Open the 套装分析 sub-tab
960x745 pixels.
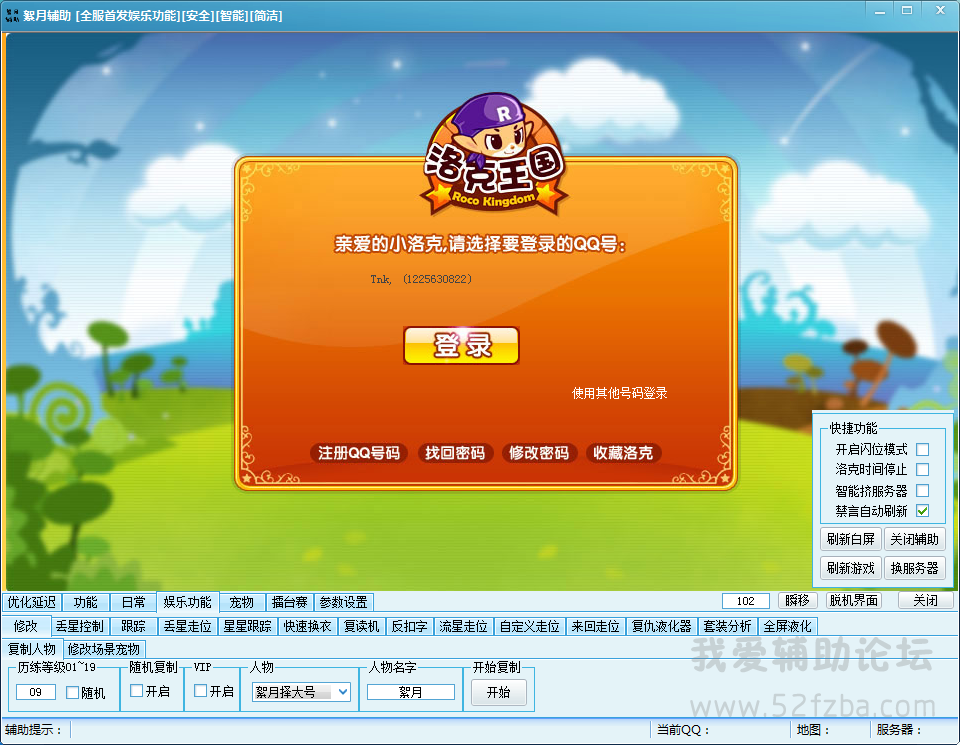727,627
